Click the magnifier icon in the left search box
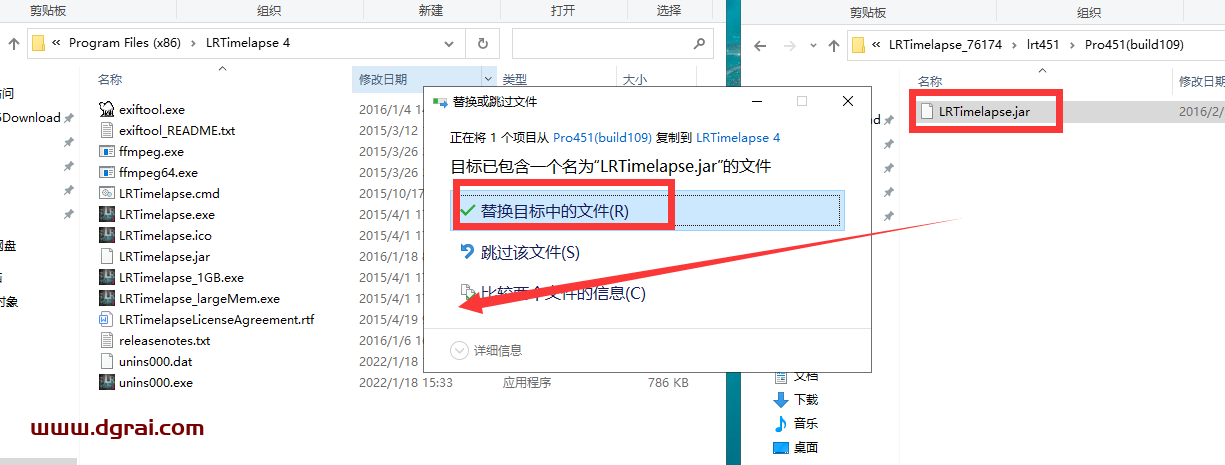The image size is (1225, 465). (x=699, y=44)
